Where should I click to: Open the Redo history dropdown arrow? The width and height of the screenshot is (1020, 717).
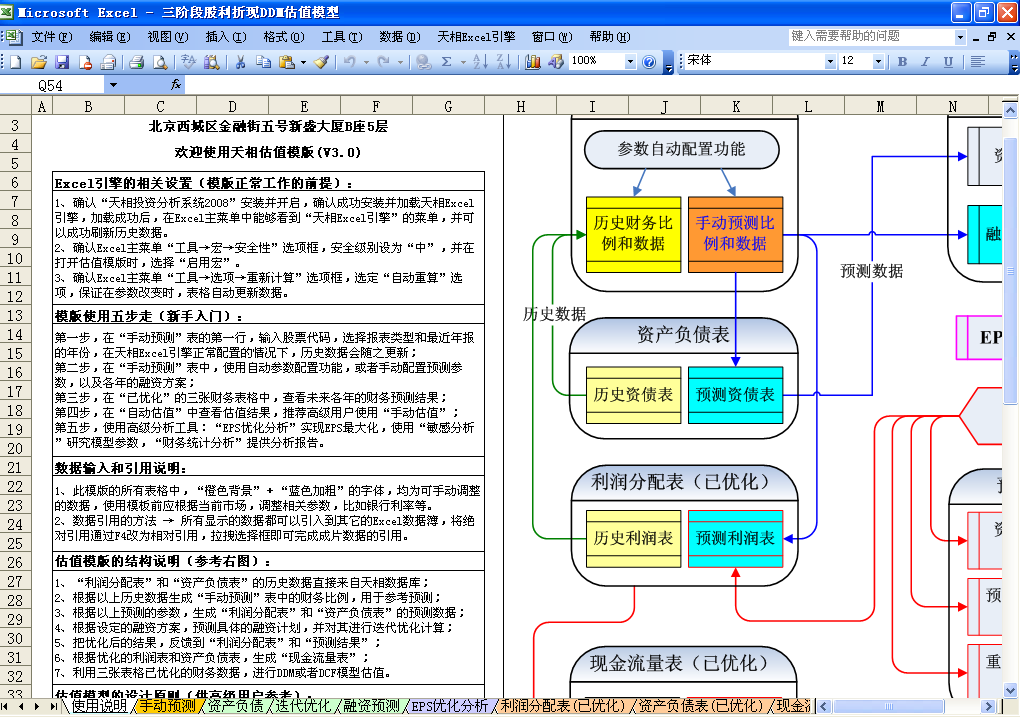tap(400, 62)
